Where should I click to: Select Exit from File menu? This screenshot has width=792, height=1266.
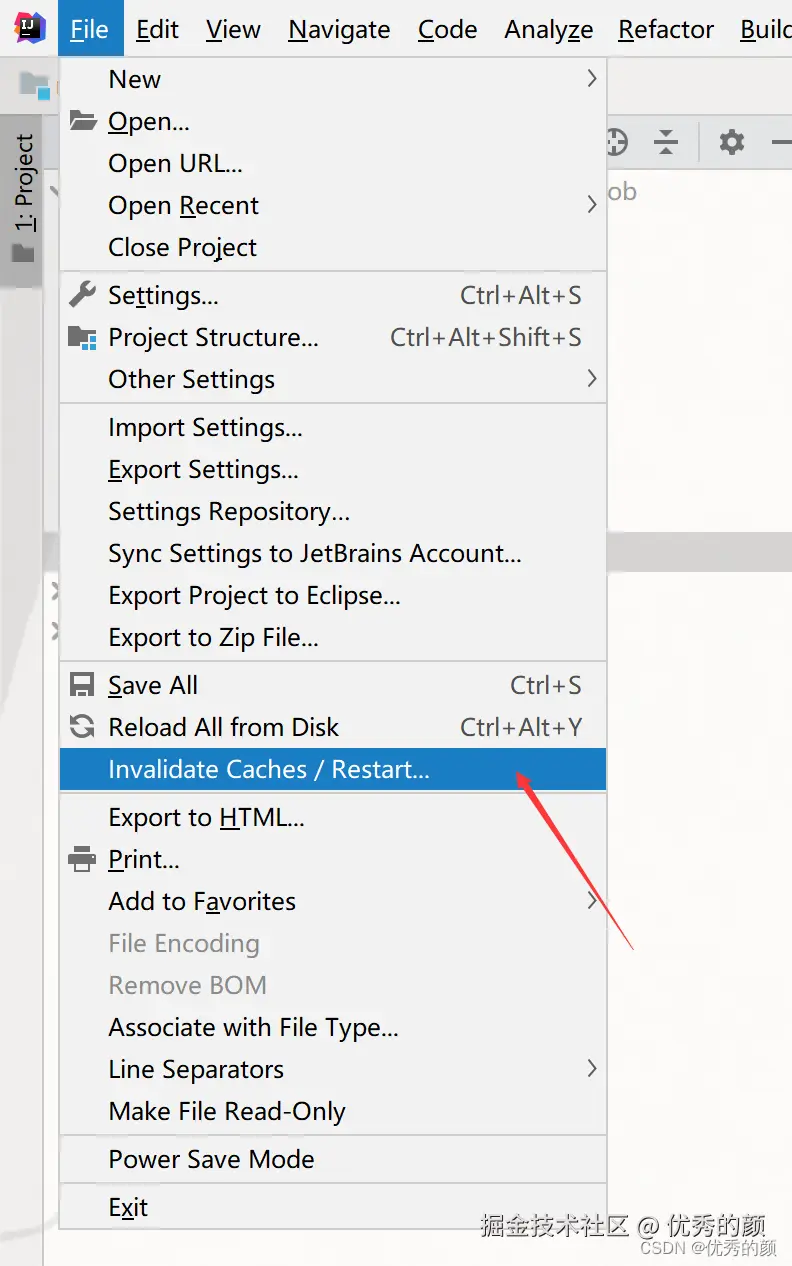click(333, 1207)
